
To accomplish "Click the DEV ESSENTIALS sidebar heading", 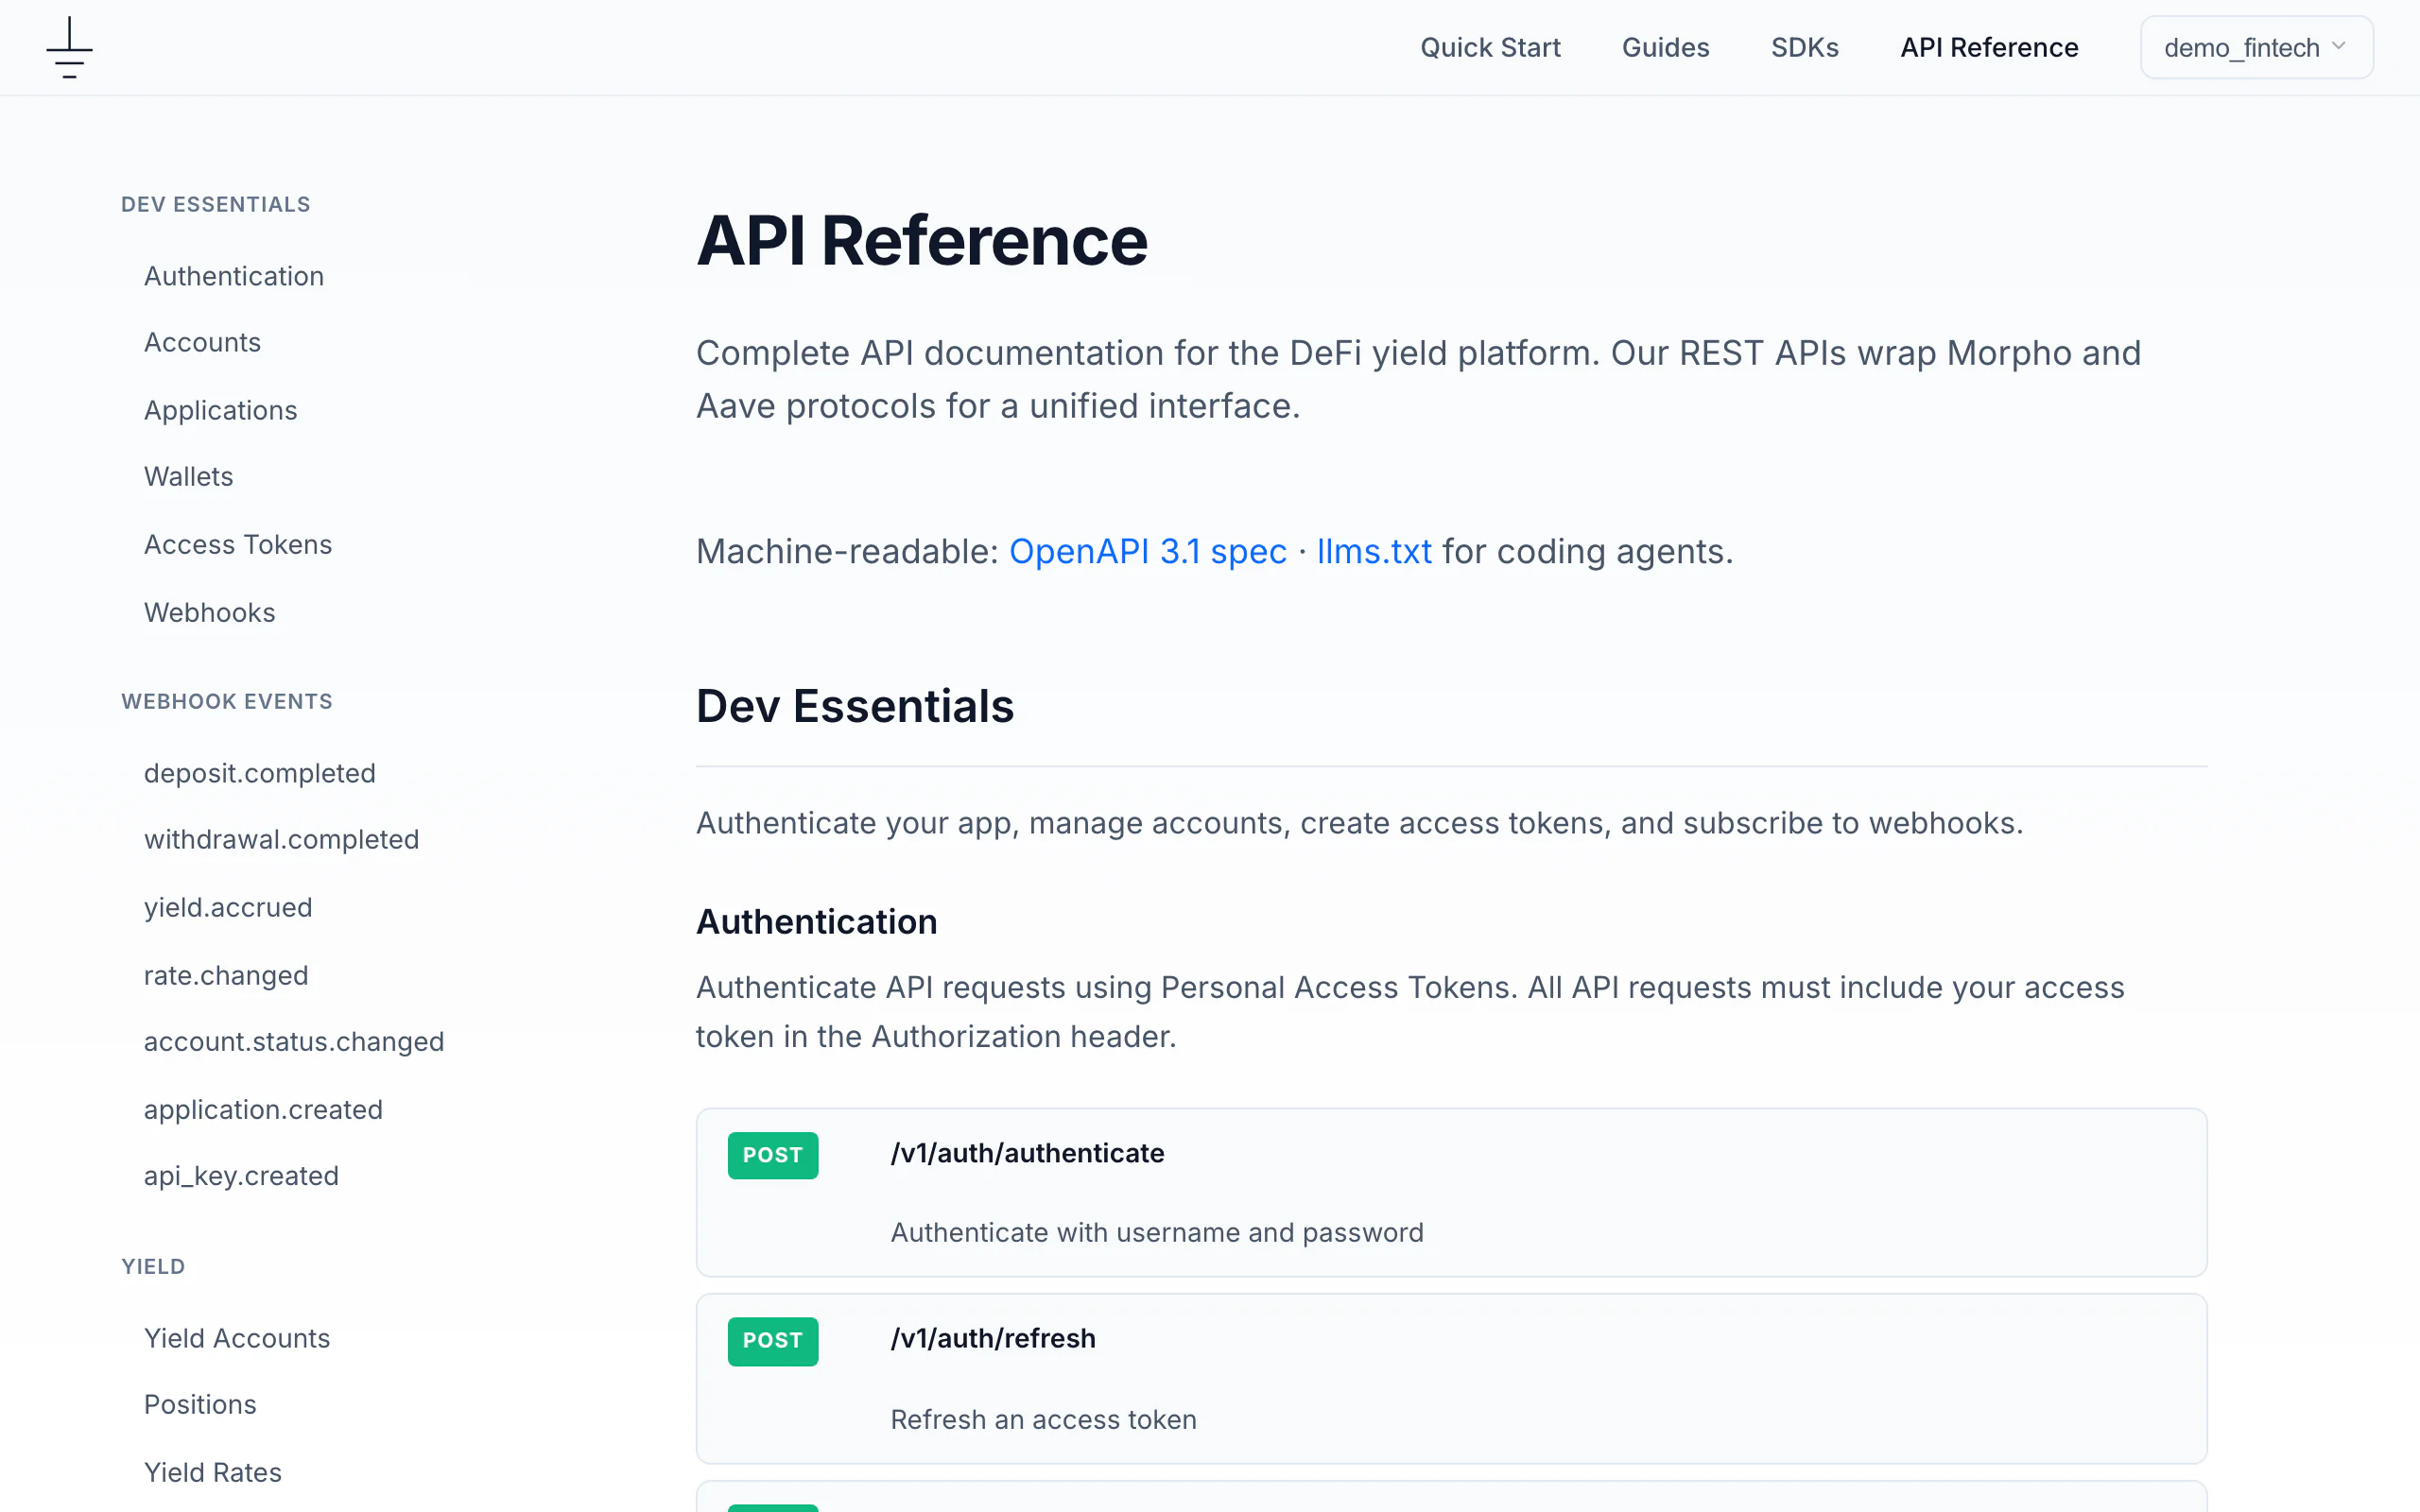I will (216, 204).
